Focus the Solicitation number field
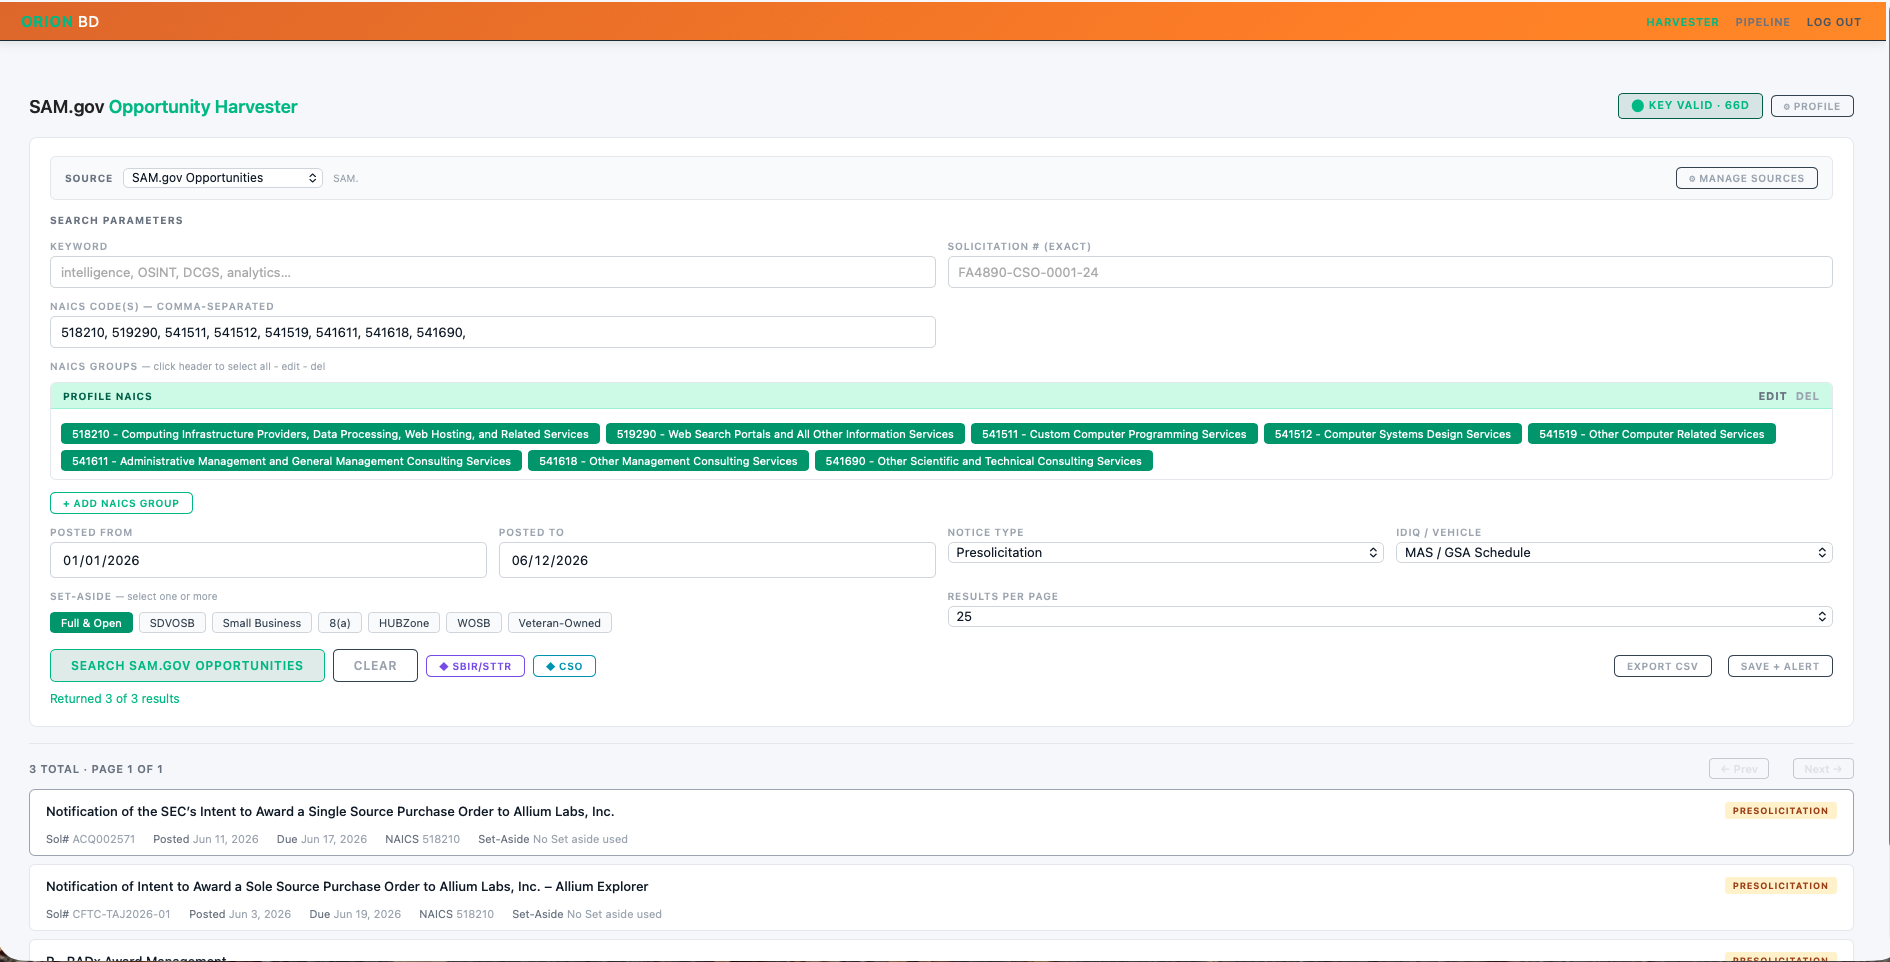This screenshot has width=1890, height=962. pyautogui.click(x=1390, y=272)
